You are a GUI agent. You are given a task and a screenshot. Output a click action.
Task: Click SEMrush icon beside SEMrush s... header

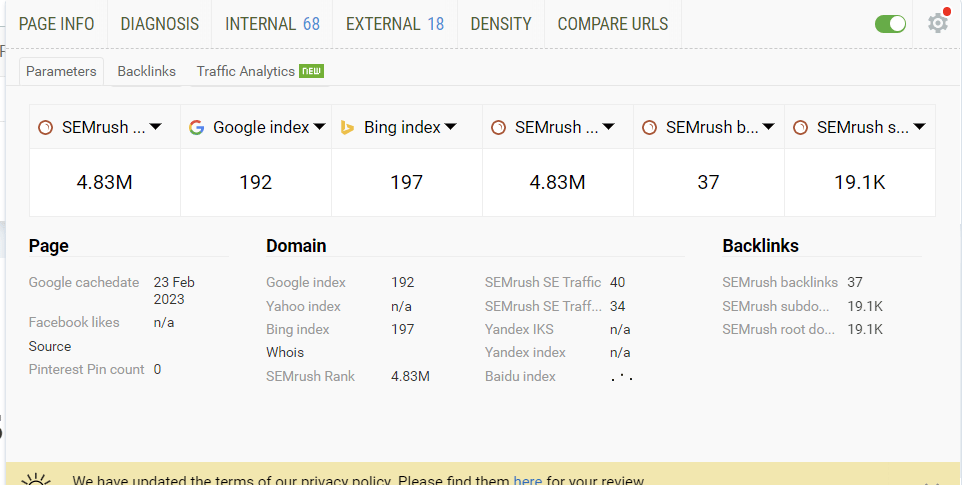(800, 128)
